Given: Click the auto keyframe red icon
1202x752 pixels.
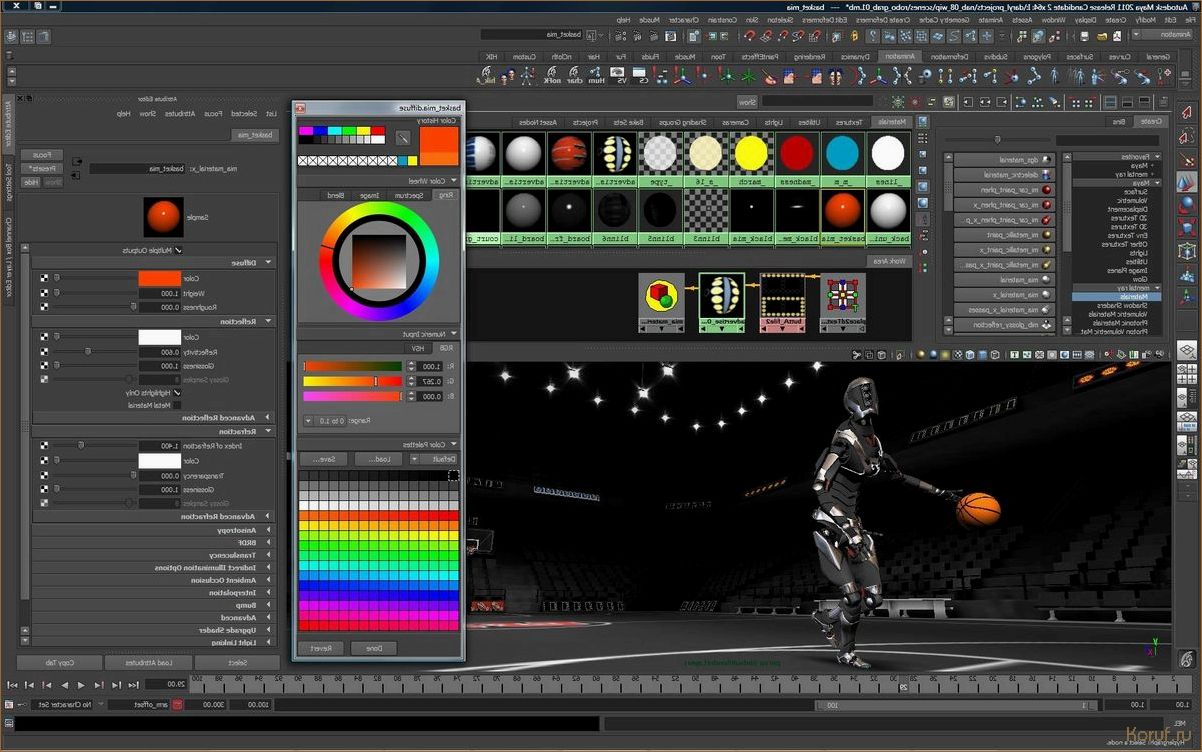Looking at the screenshot, I should 177,705.
